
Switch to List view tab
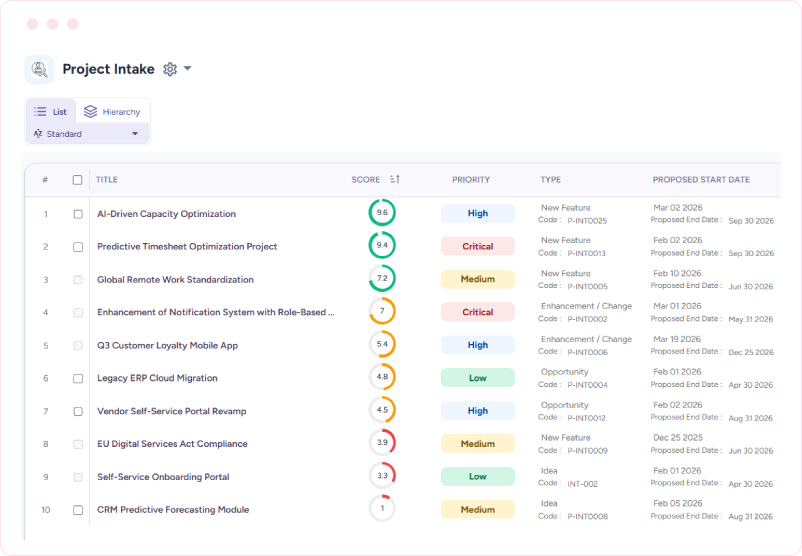(51, 112)
